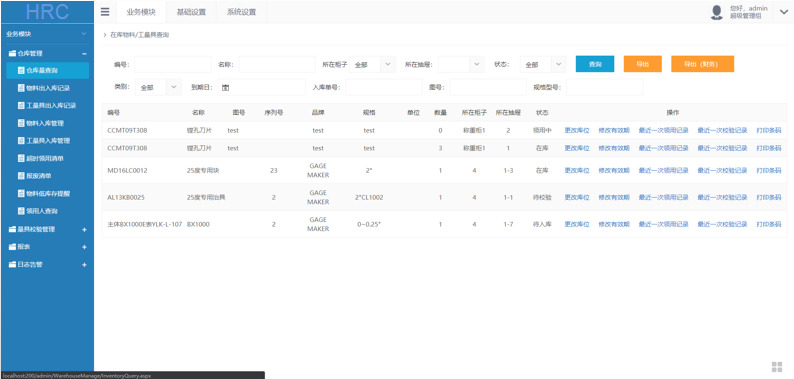794x379 pixels.
Task: Click 最近一次领用记录 in the BX1000 row
Action: tap(663, 224)
